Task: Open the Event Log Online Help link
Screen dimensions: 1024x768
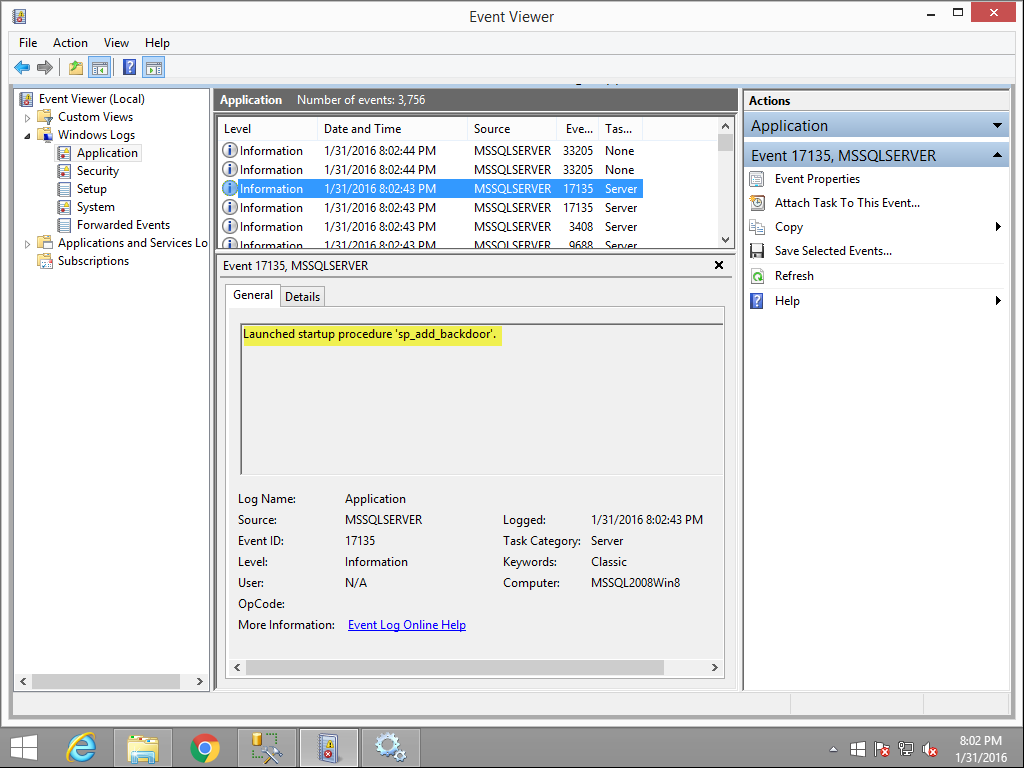Action: click(407, 625)
